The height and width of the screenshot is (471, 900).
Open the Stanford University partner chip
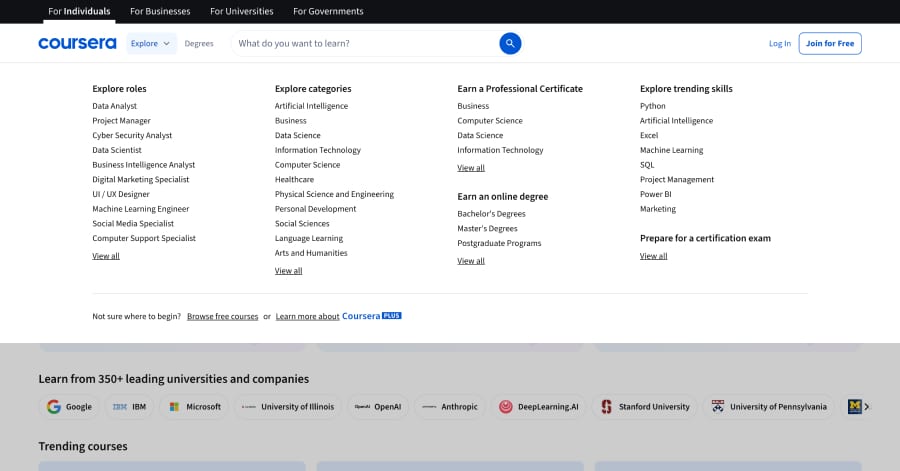[x=645, y=407]
